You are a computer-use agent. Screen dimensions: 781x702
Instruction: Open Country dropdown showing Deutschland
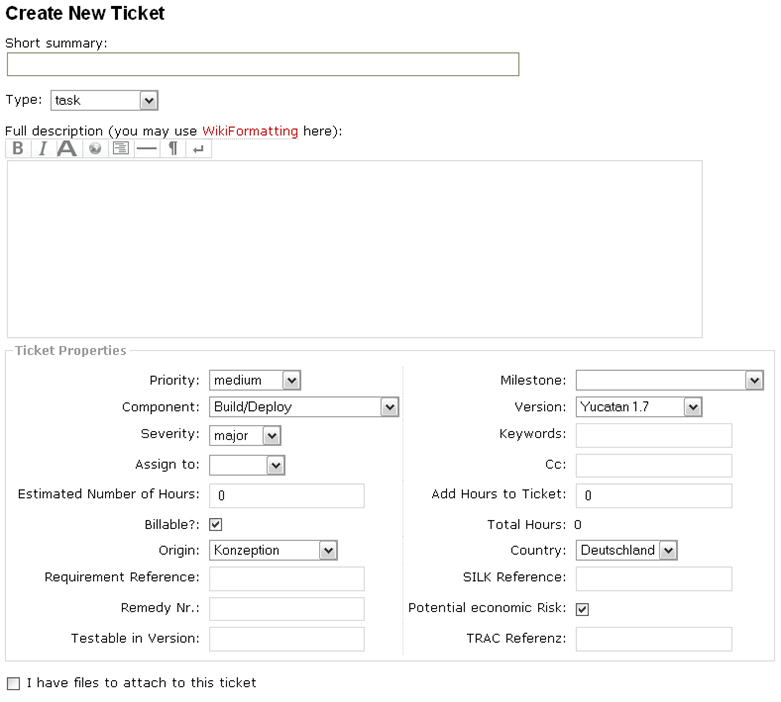point(627,551)
